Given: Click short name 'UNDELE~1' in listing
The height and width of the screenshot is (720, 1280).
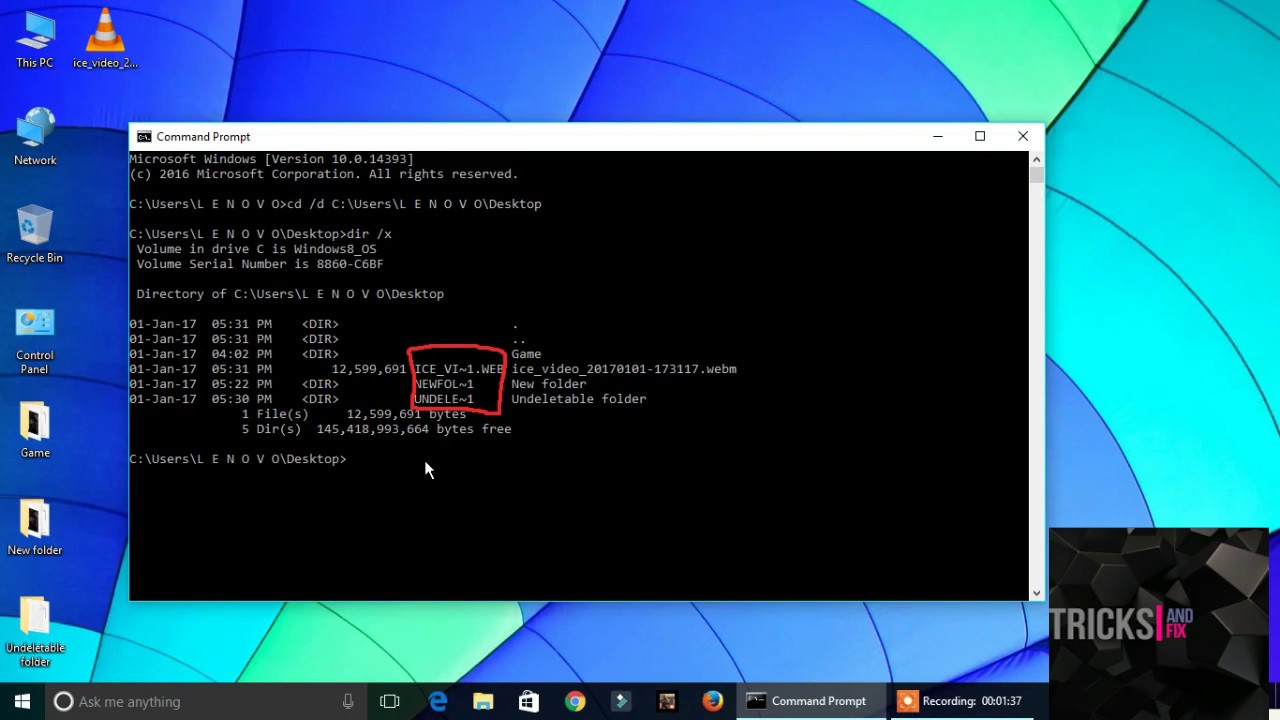Looking at the screenshot, I should (444, 399).
